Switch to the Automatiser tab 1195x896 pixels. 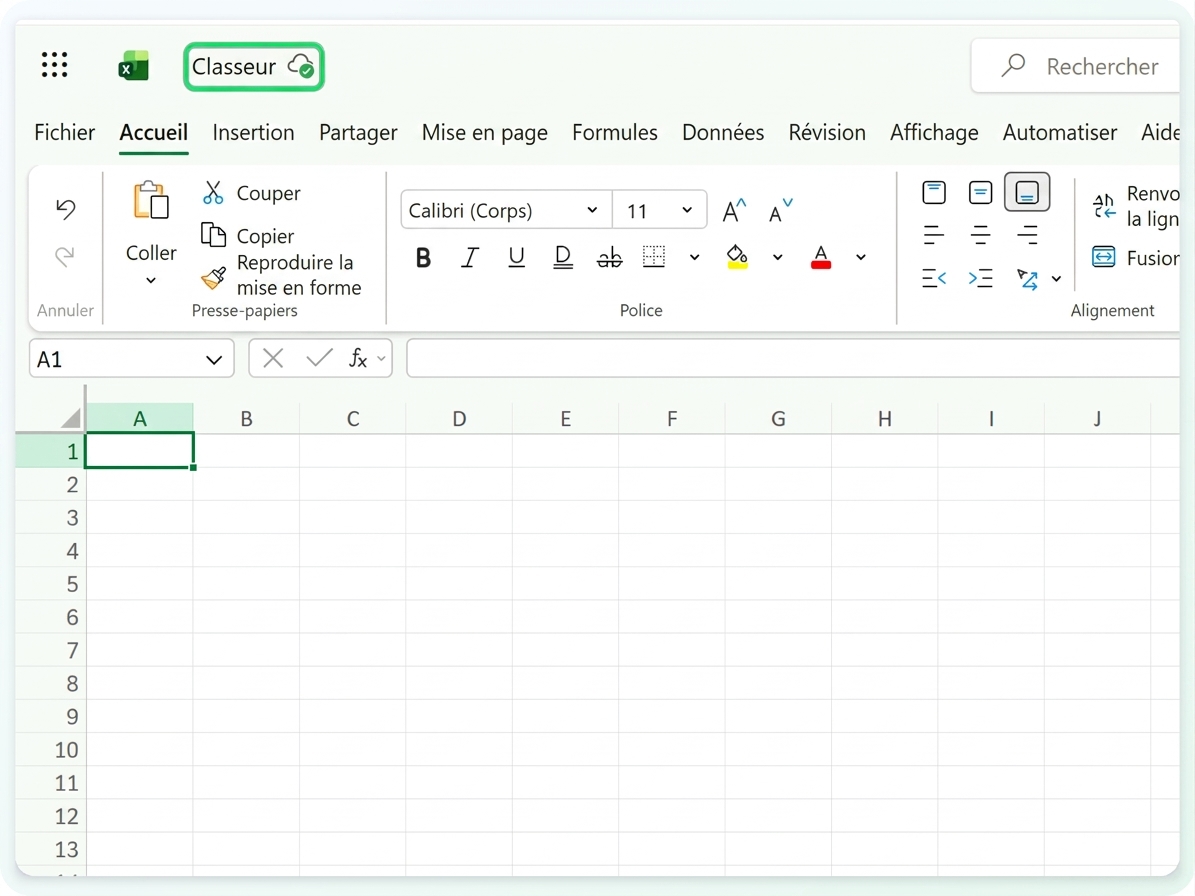[1059, 133]
